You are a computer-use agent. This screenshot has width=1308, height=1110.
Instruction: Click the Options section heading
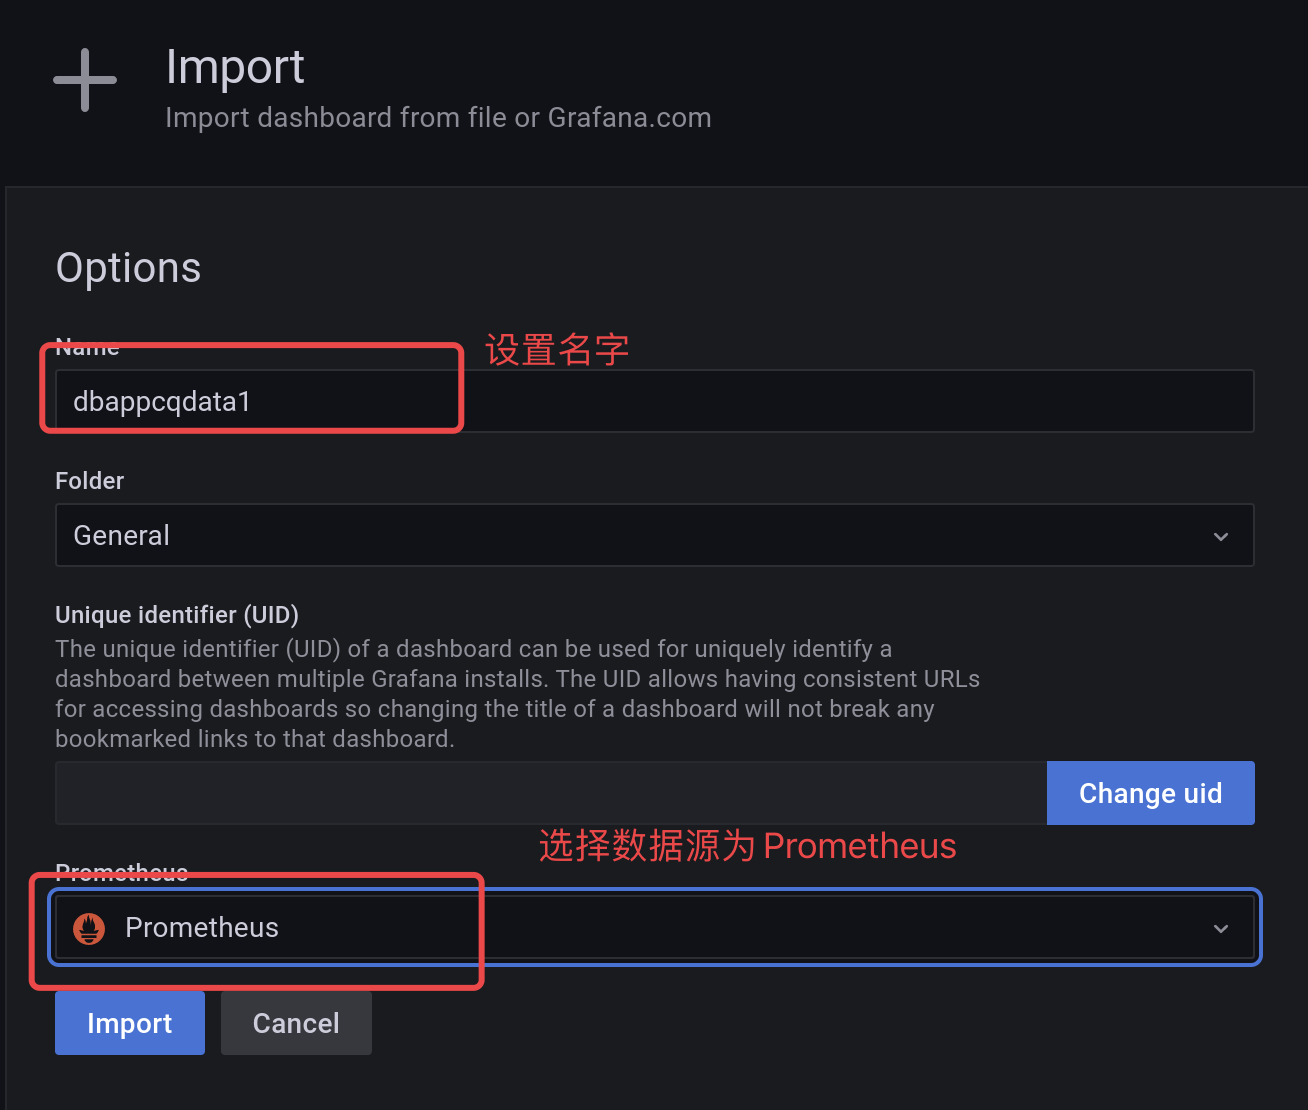click(x=128, y=268)
